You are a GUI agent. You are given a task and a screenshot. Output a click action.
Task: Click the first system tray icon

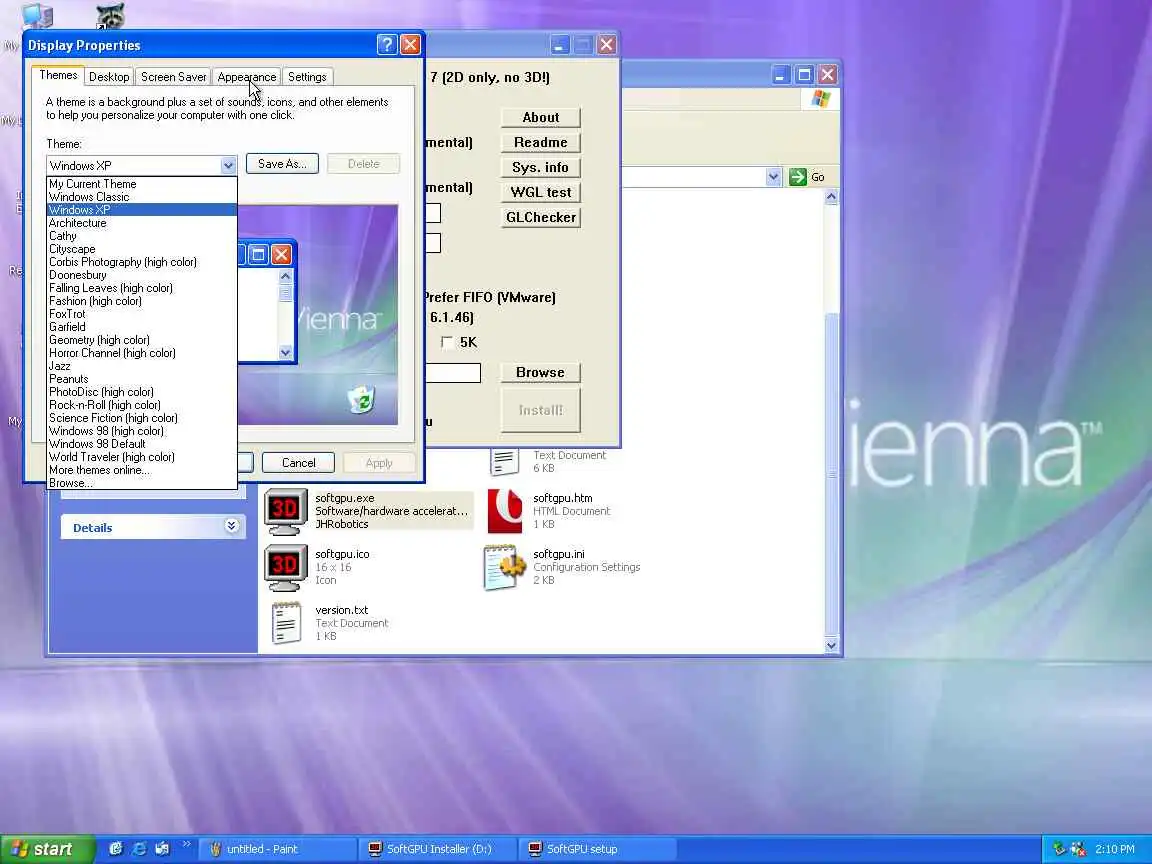point(1059,849)
